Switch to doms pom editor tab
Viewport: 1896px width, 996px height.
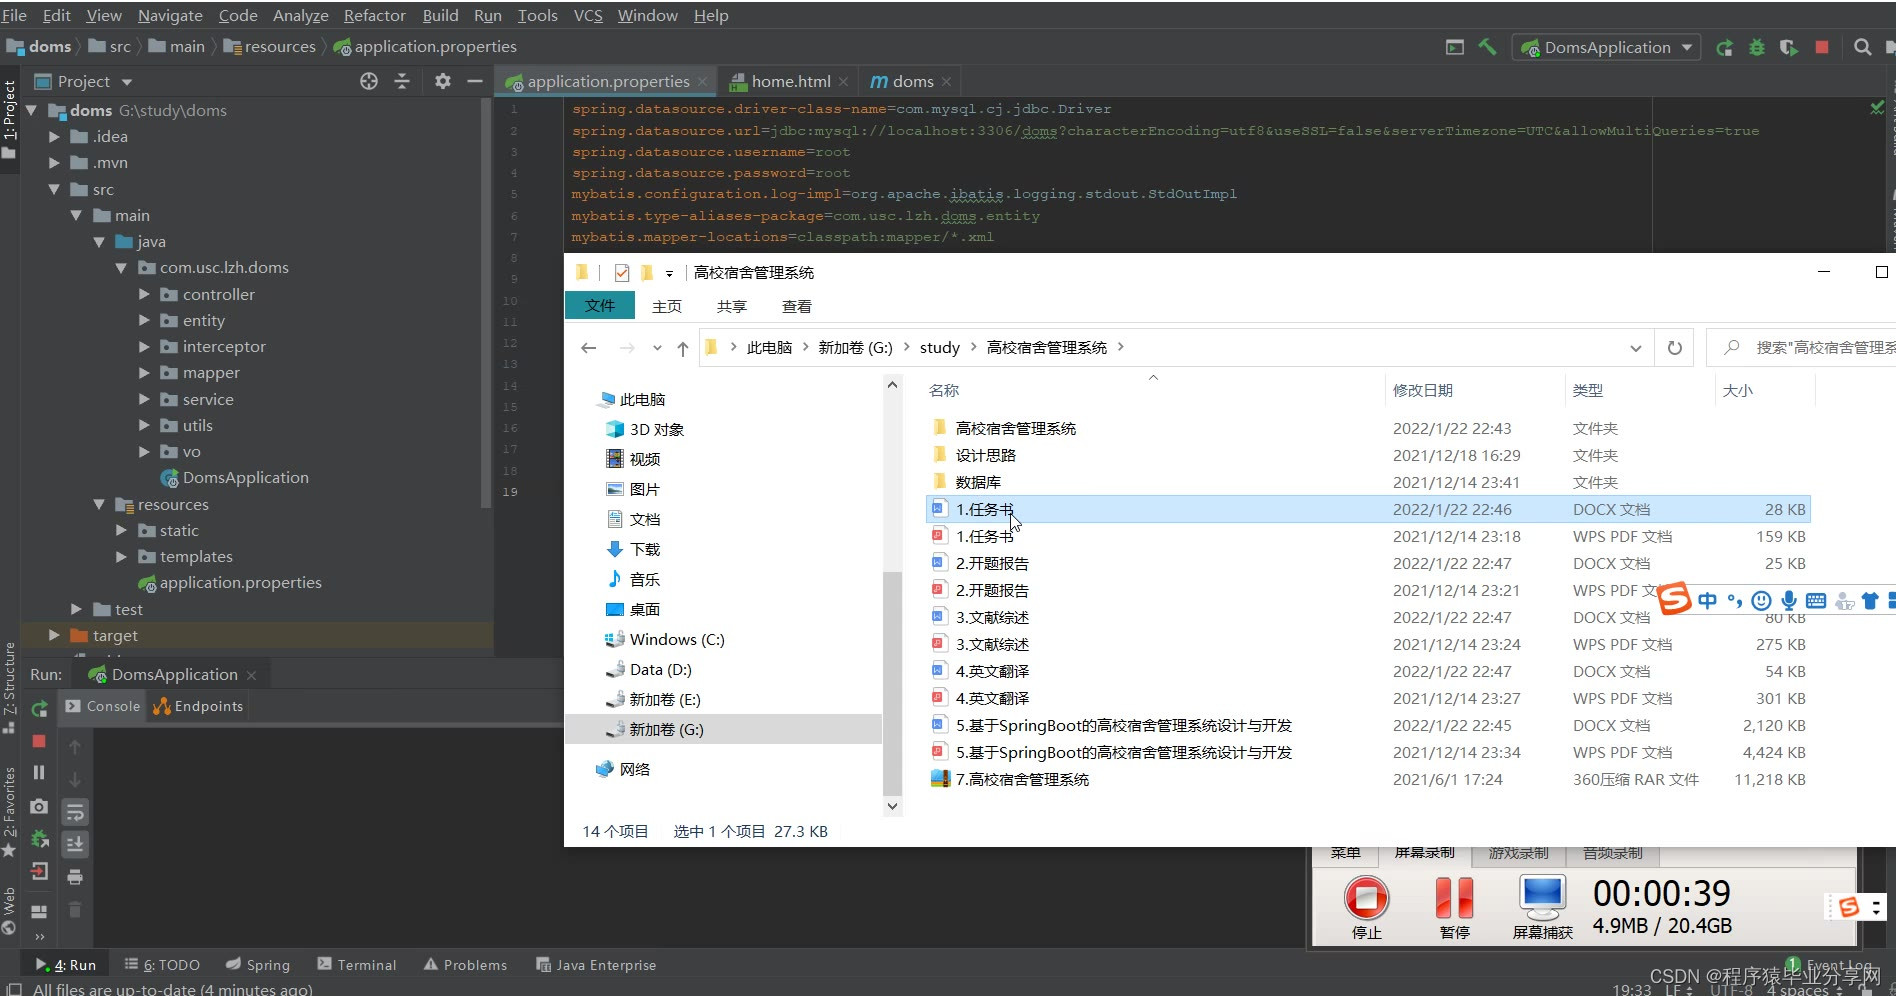click(912, 82)
